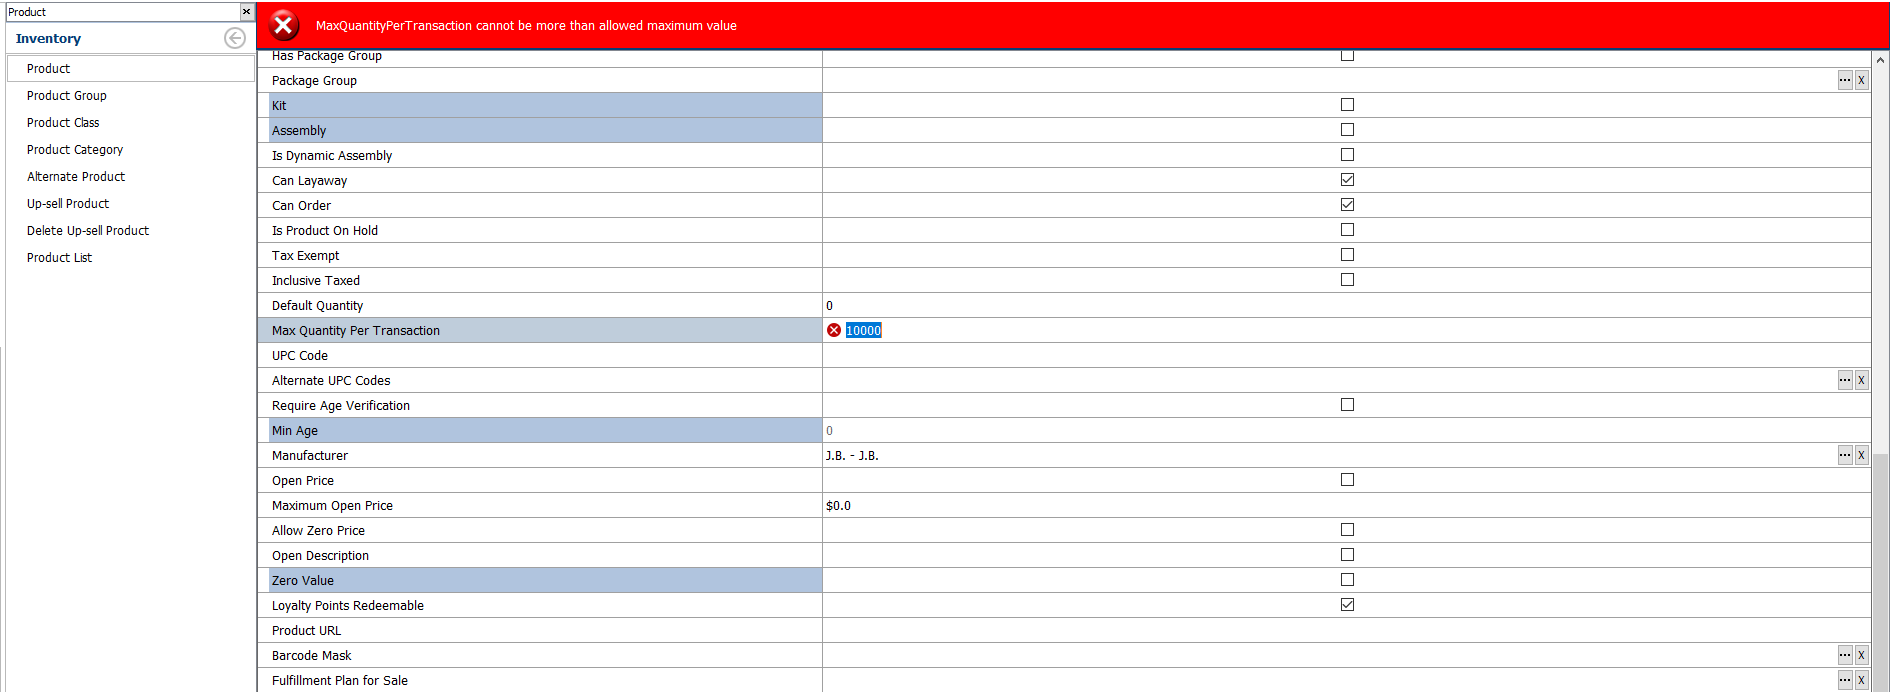Click the vertical scrollbar thumb
The image size is (1890, 692).
pyautogui.click(x=1881, y=575)
